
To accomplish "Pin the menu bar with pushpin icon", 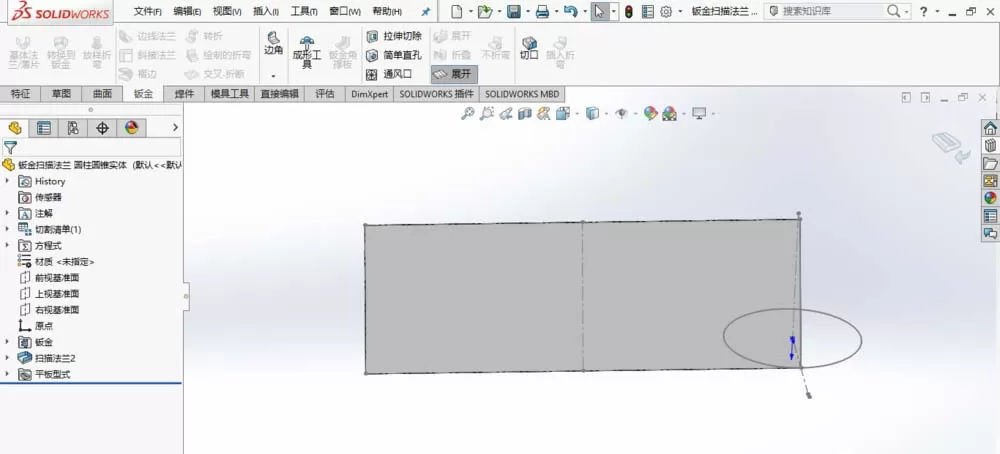I will tap(426, 11).
